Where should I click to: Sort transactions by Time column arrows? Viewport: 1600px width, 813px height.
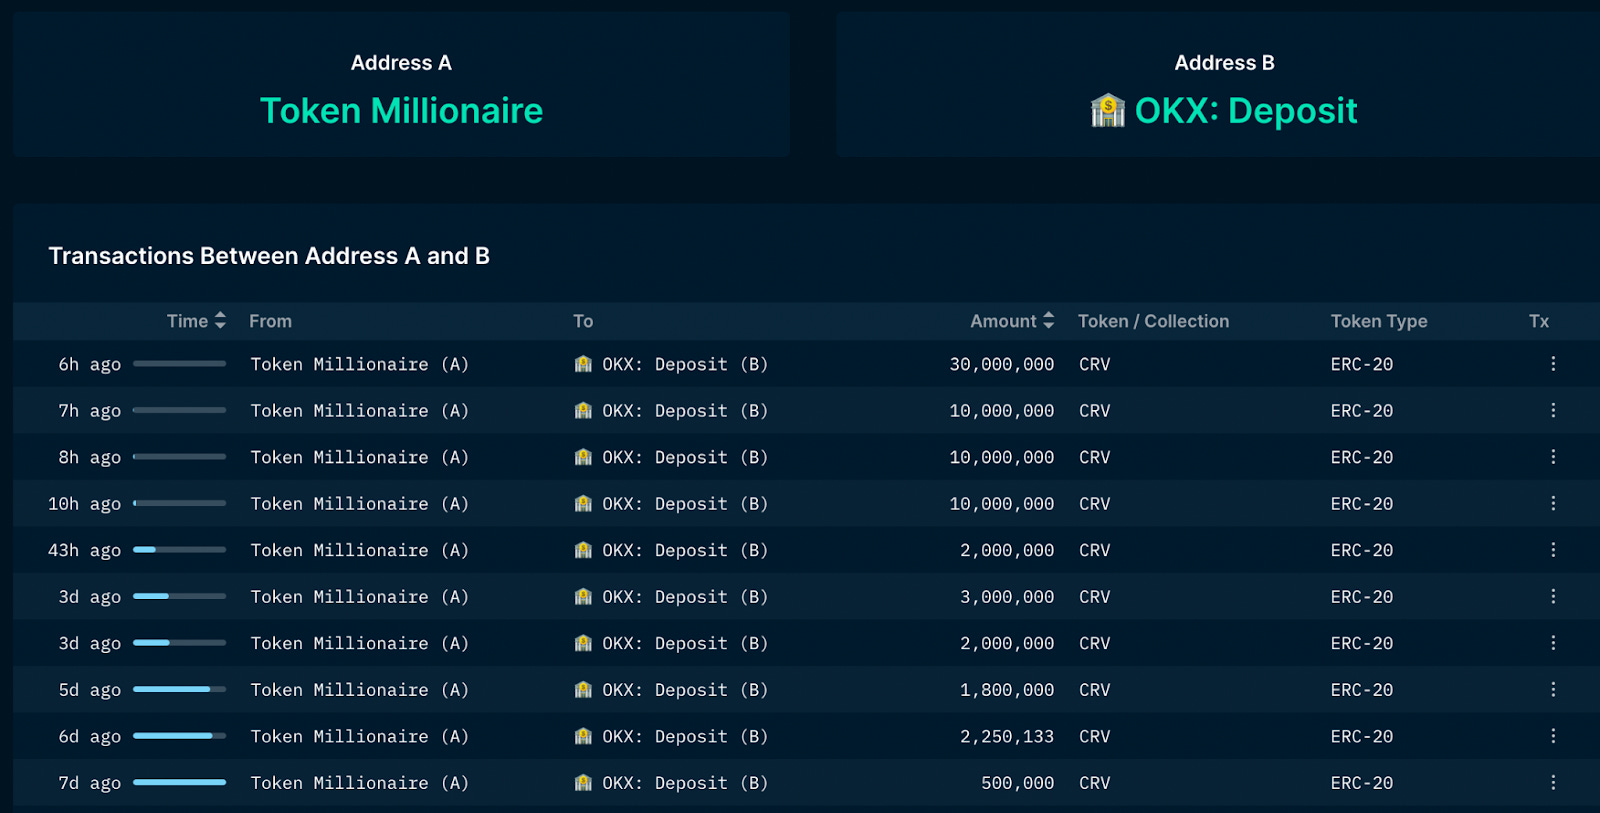click(x=220, y=321)
